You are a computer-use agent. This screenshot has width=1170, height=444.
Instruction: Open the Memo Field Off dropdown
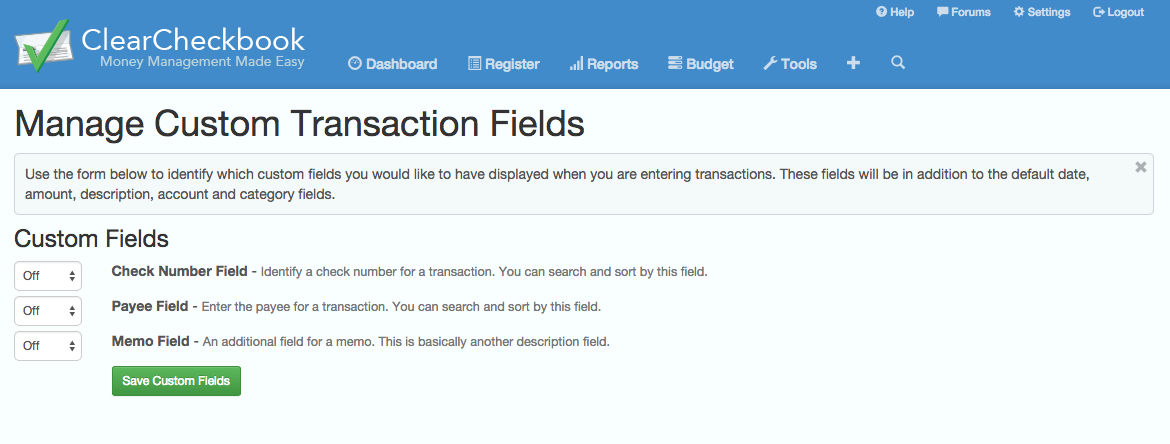[x=48, y=346]
